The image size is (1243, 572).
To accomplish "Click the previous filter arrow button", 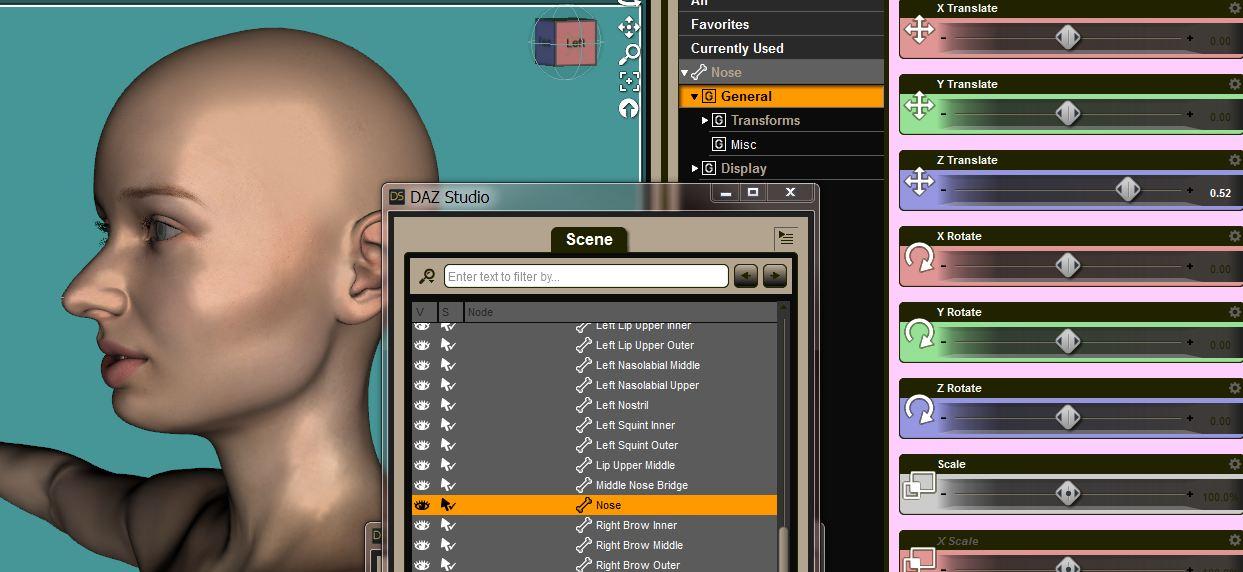I will 746,276.
